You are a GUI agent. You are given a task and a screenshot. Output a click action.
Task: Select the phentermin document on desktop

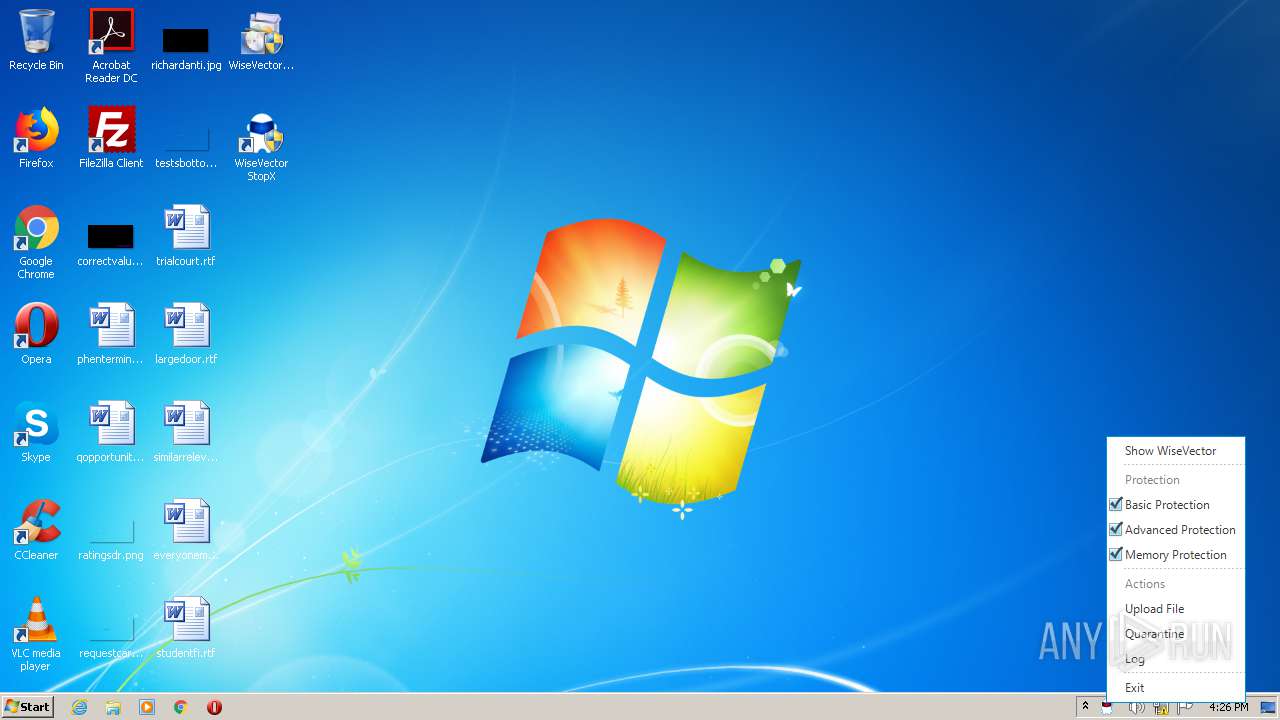tap(110, 334)
